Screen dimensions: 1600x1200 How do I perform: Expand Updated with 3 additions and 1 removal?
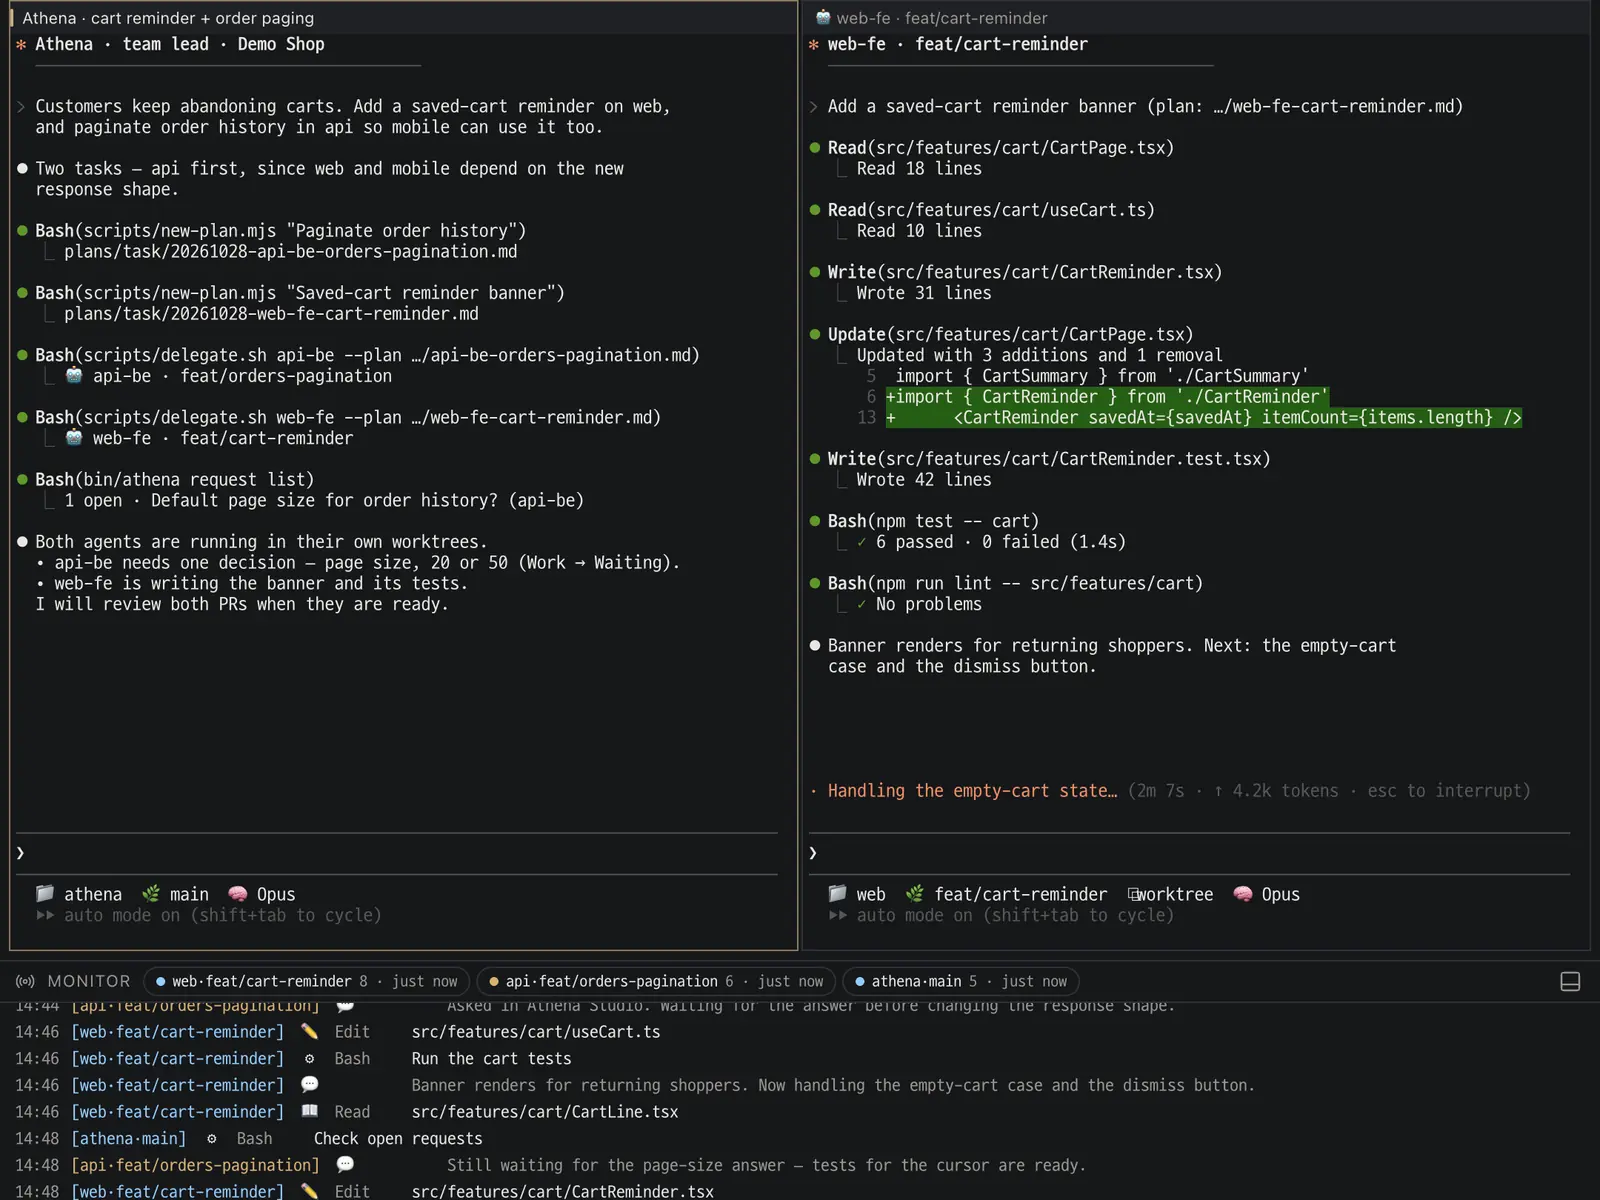click(1039, 355)
